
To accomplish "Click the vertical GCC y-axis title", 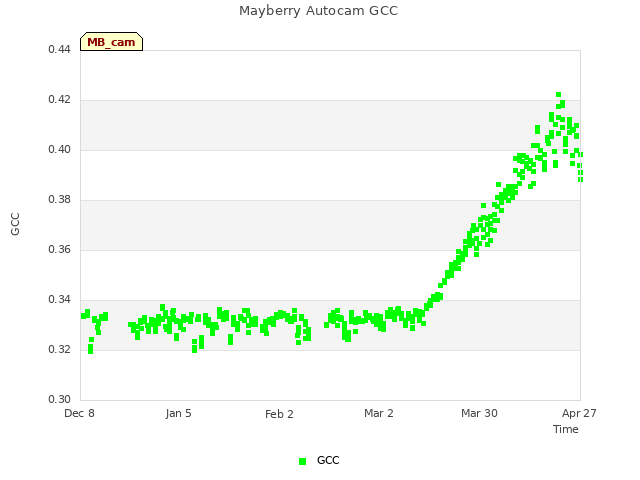I will coord(15,224).
